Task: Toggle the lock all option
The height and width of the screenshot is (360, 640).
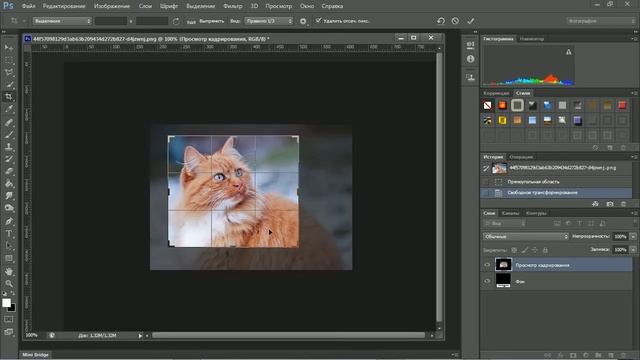Action: point(545,250)
